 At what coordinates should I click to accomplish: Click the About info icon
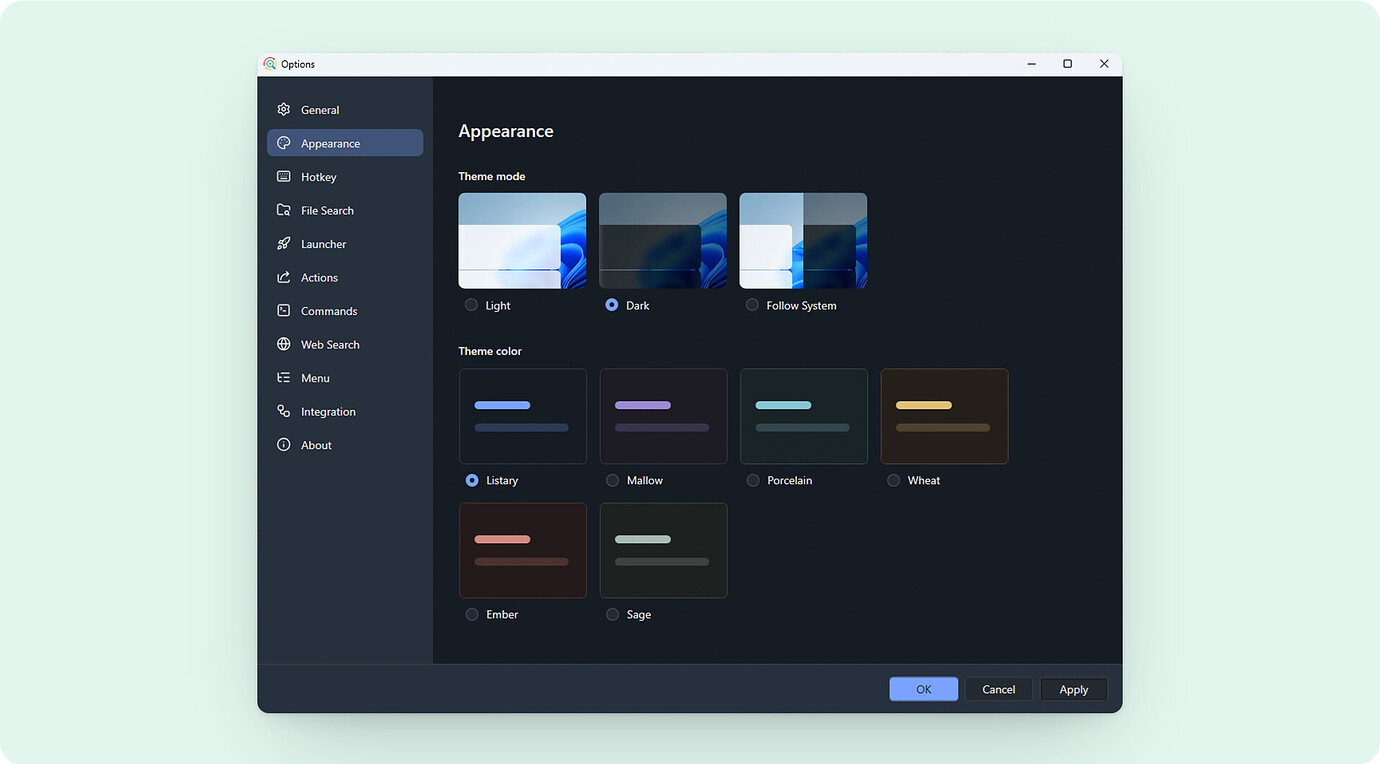[x=284, y=445]
